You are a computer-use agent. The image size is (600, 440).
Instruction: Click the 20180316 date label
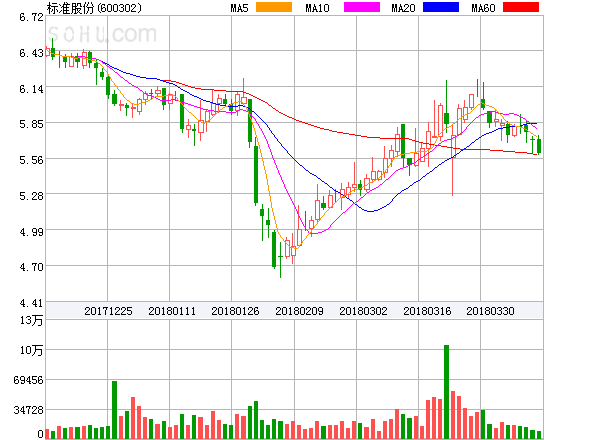pos(427,311)
